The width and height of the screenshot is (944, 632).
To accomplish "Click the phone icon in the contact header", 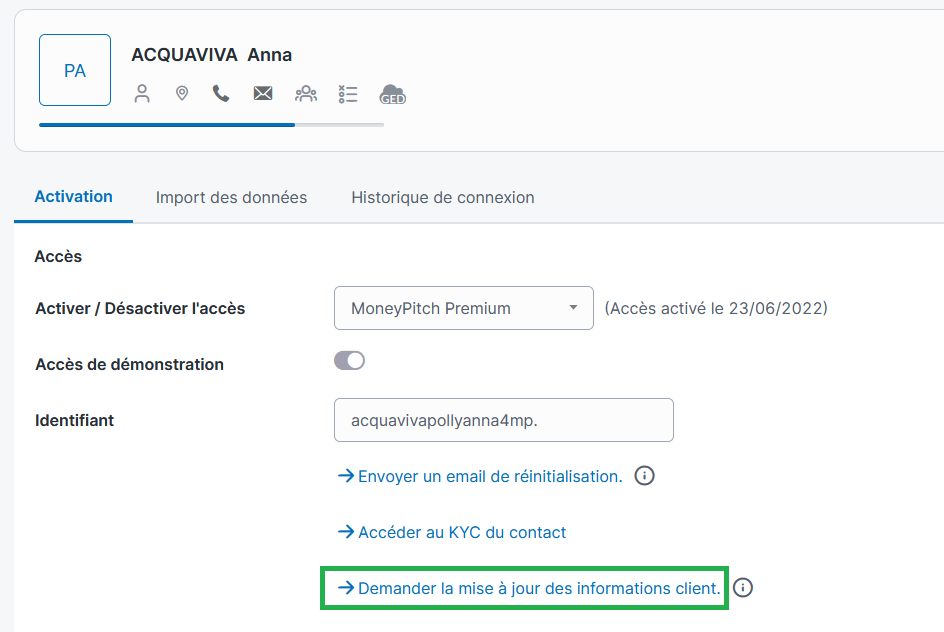I will click(x=221, y=94).
